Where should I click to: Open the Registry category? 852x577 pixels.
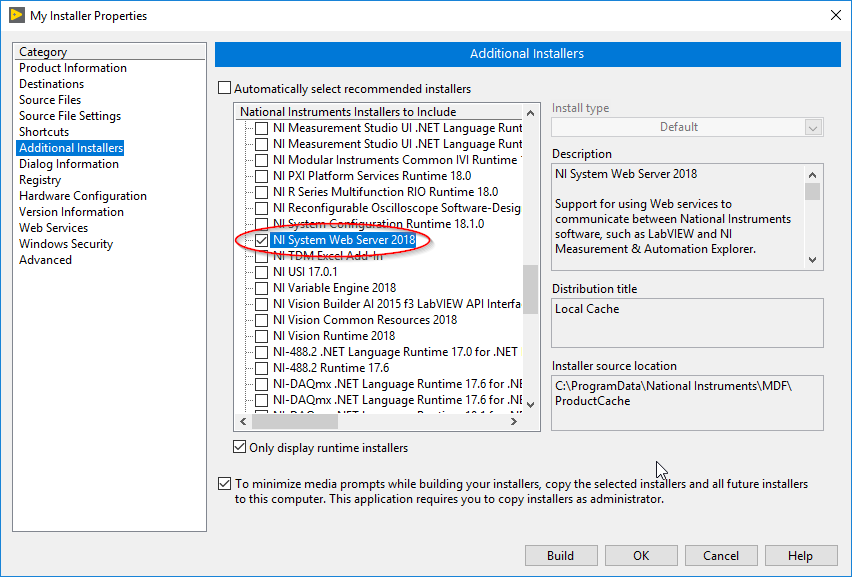point(40,180)
